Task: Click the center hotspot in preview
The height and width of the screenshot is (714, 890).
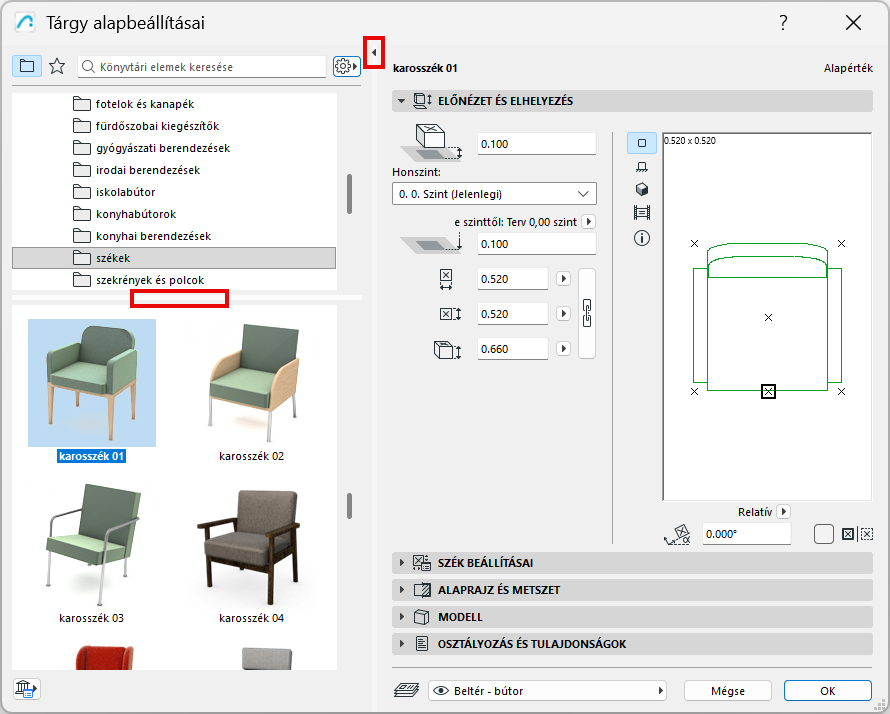Action: click(x=768, y=317)
